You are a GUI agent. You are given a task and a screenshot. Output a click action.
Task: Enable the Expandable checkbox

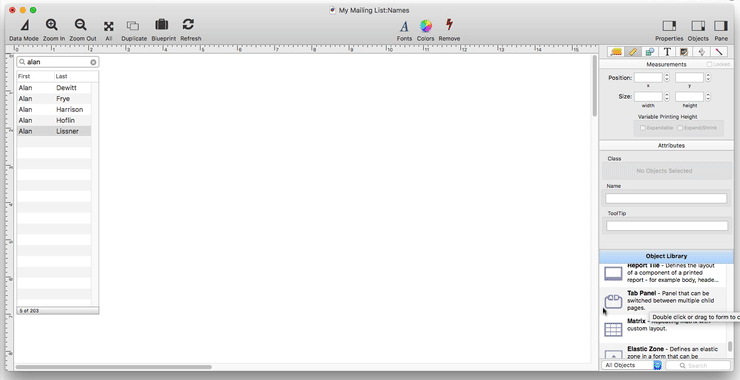pos(642,128)
